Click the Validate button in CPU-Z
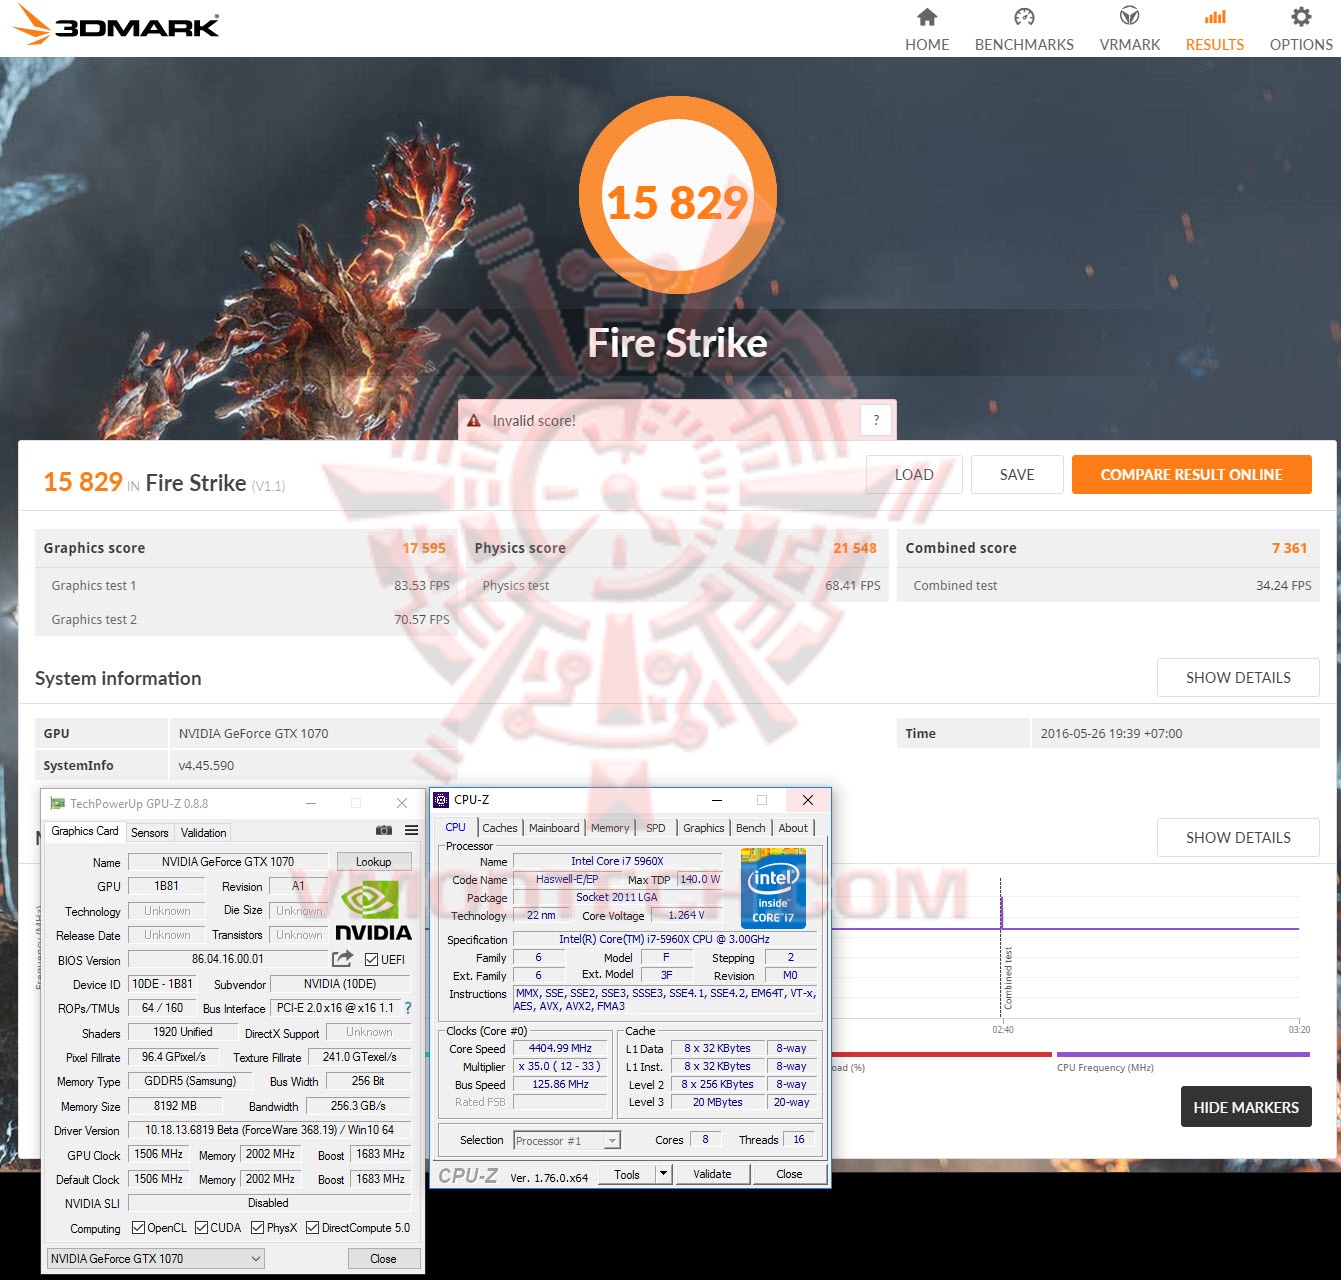The height and width of the screenshot is (1280, 1341). (x=712, y=1174)
